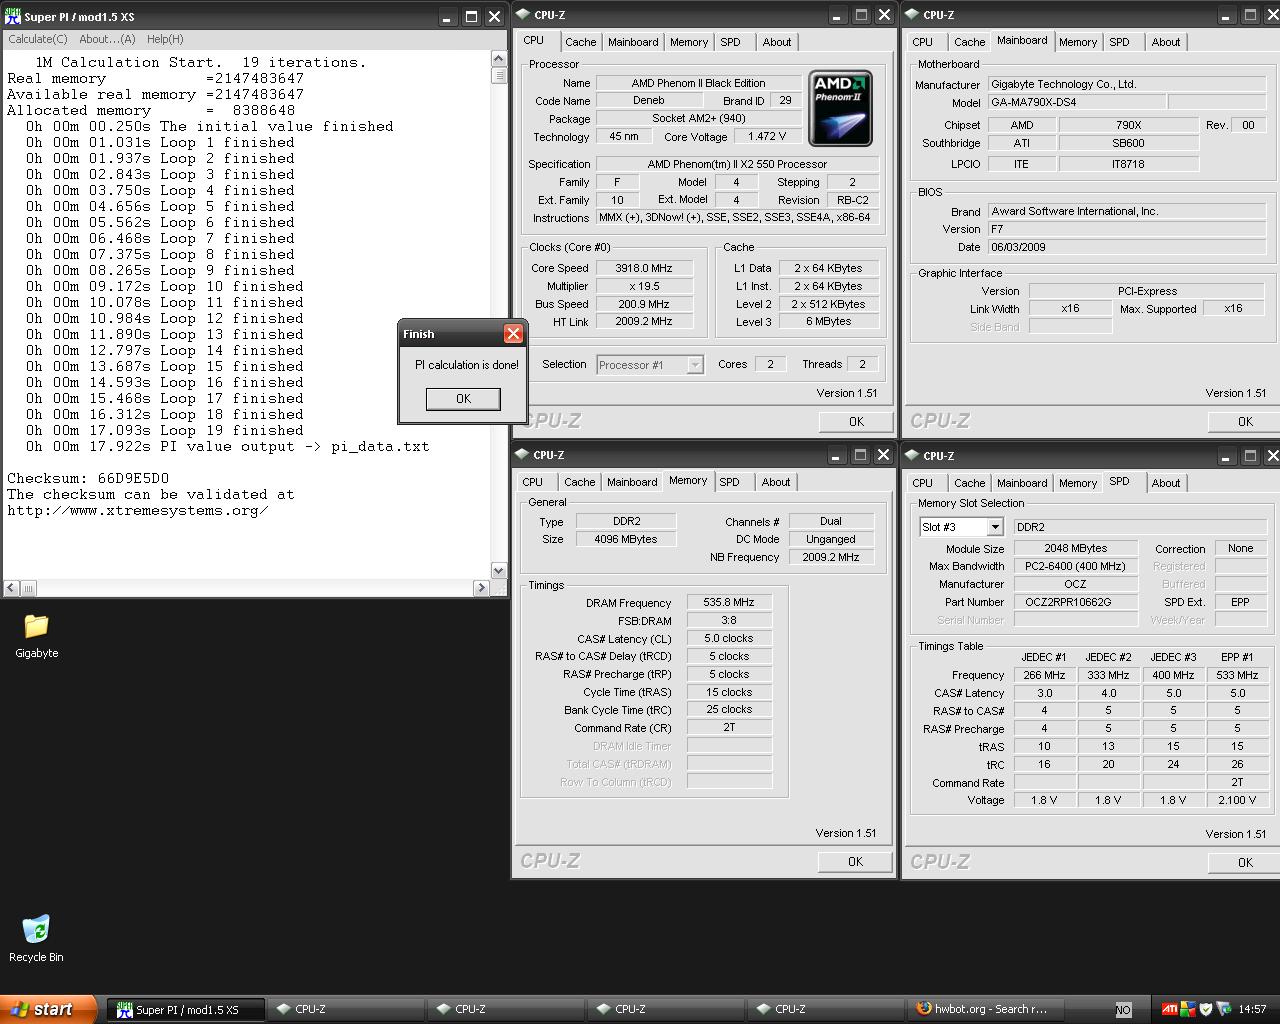1280x1024 pixels.
Task: Switch to SPD tab in the CPU-Z CPU window
Action: point(731,42)
